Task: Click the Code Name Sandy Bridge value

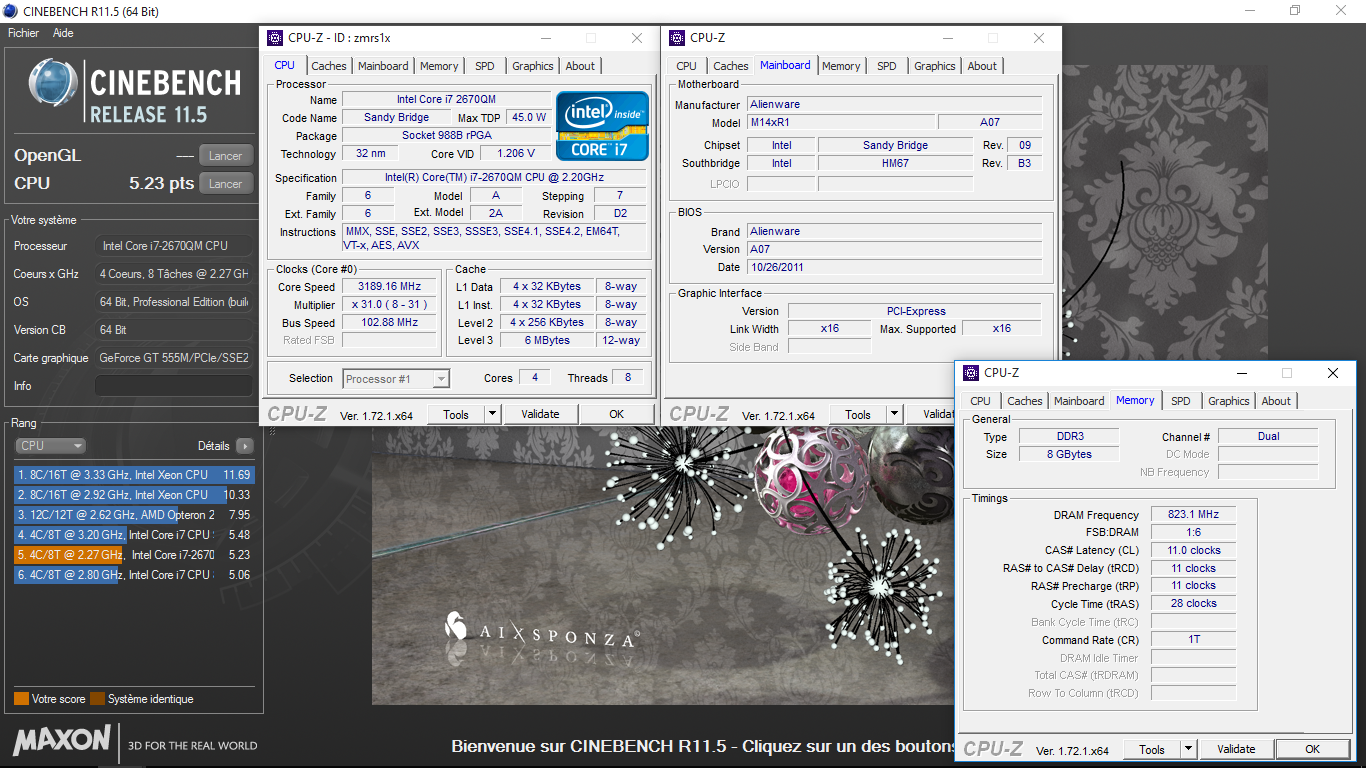Action: [396, 118]
